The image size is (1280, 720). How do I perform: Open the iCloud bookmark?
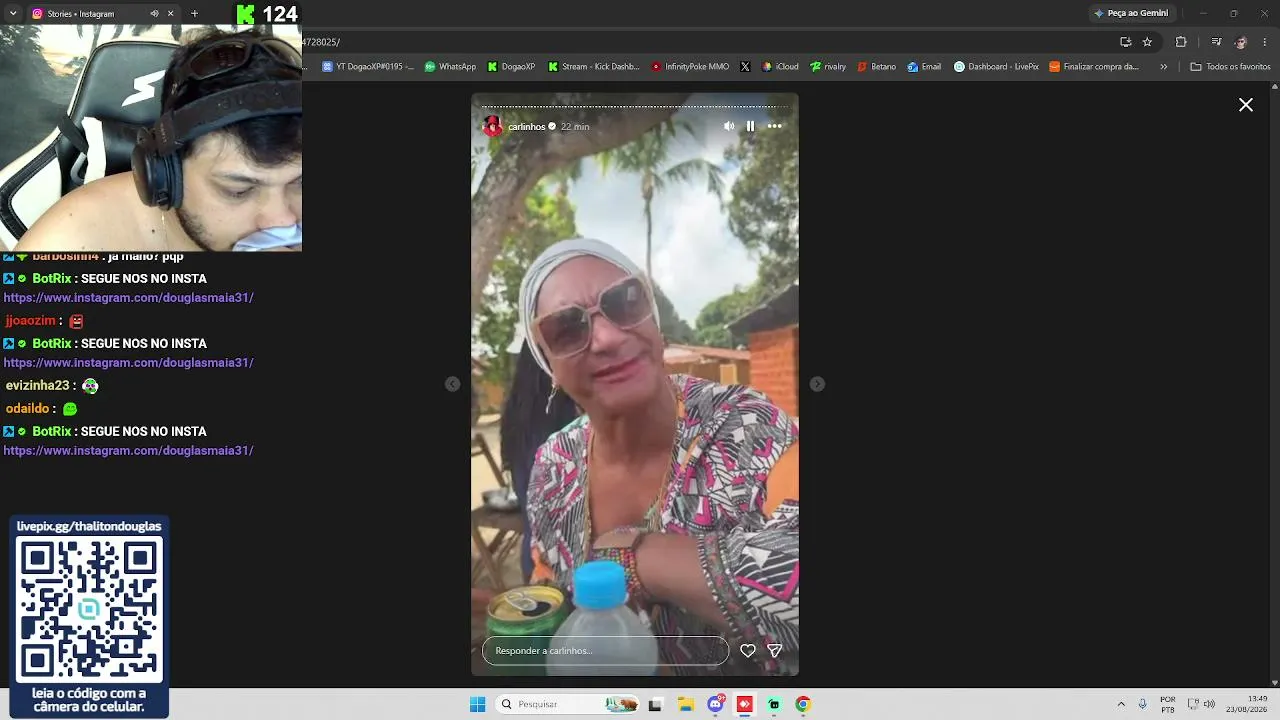coord(780,67)
